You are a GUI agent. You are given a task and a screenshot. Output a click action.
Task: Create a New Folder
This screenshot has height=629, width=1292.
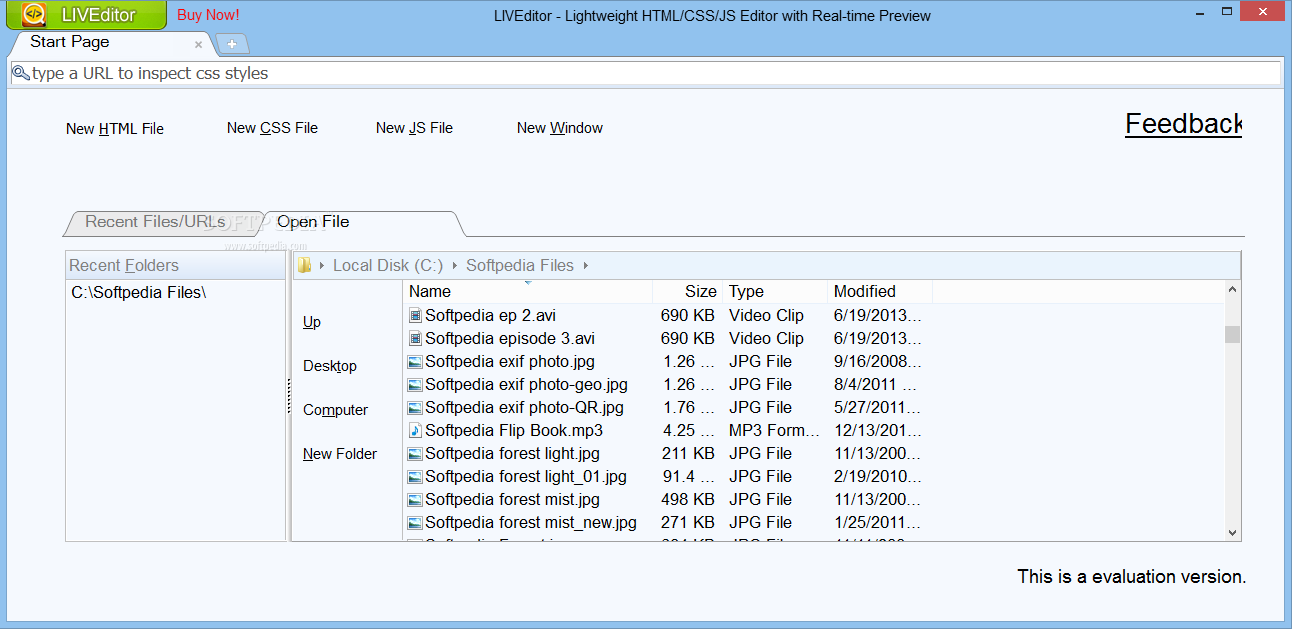[340, 454]
